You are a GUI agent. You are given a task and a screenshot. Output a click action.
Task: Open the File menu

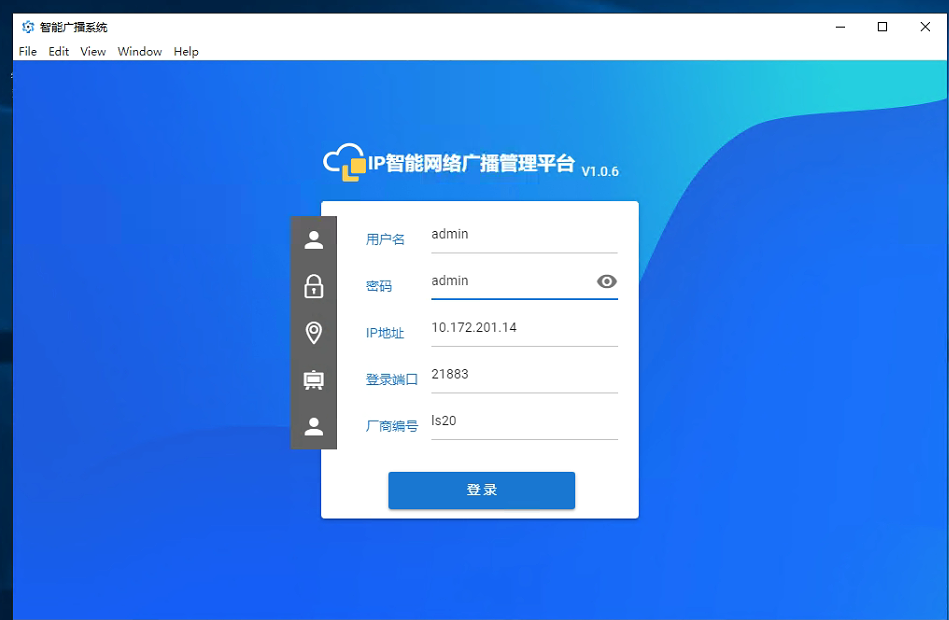pos(28,51)
